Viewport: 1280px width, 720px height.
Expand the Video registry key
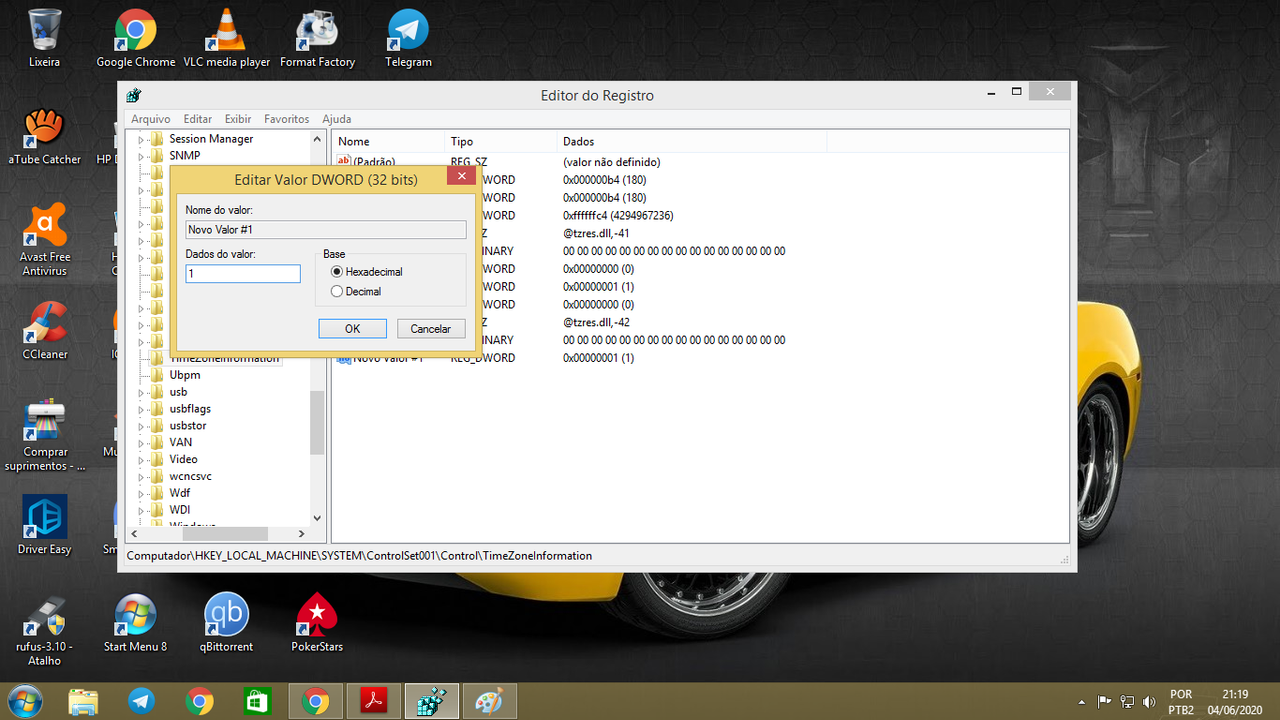[x=141, y=460]
